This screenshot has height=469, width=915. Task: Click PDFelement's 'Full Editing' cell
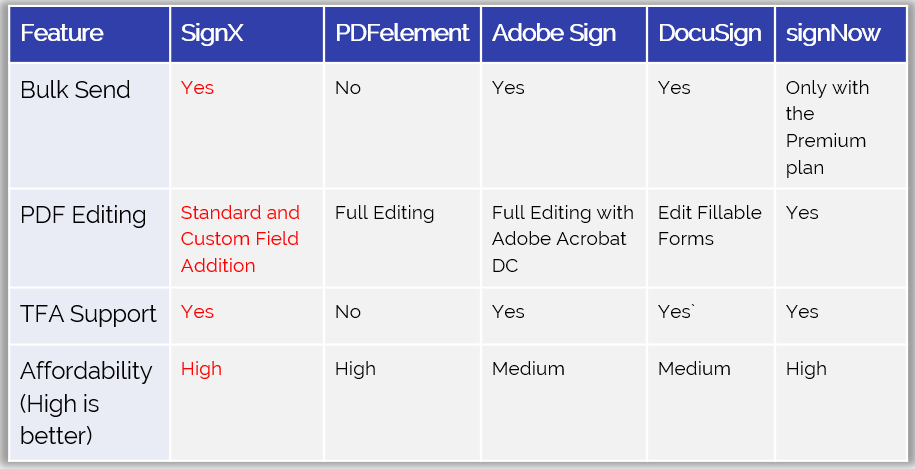click(x=385, y=213)
